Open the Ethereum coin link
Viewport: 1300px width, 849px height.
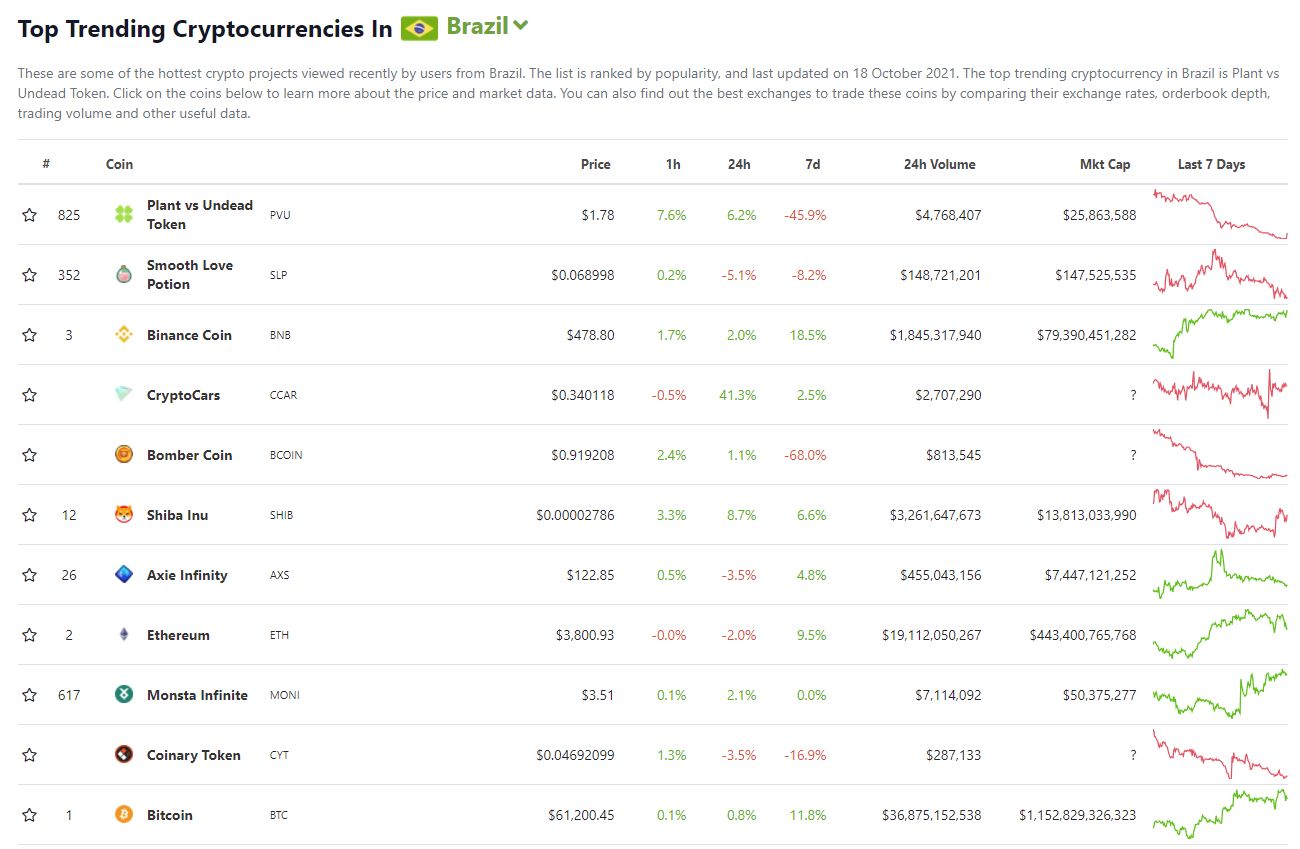(x=178, y=635)
